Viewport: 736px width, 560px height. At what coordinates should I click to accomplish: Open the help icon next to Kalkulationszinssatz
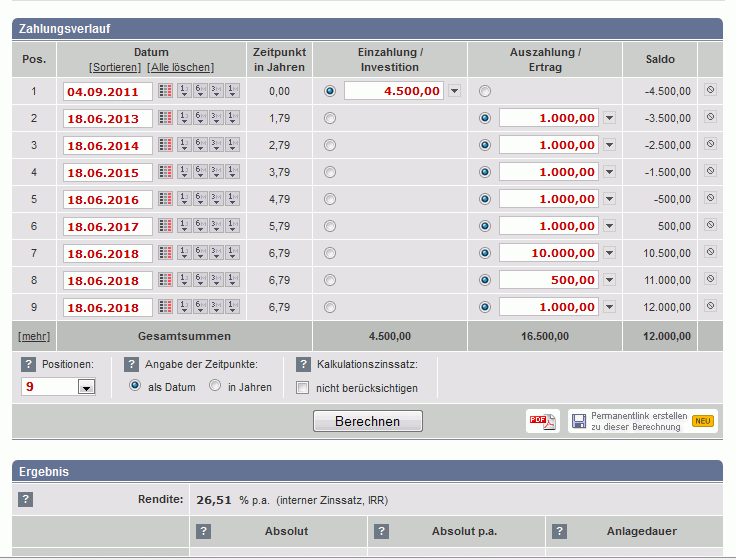303,364
